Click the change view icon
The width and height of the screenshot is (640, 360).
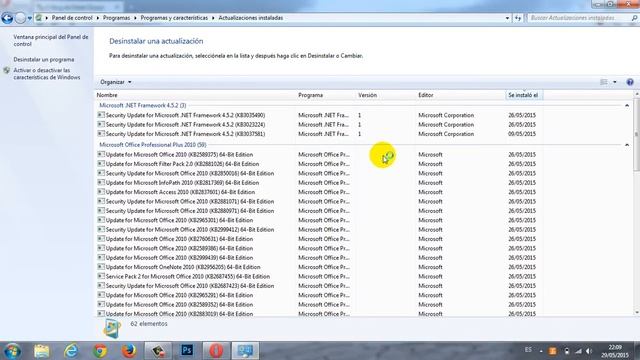coord(604,82)
